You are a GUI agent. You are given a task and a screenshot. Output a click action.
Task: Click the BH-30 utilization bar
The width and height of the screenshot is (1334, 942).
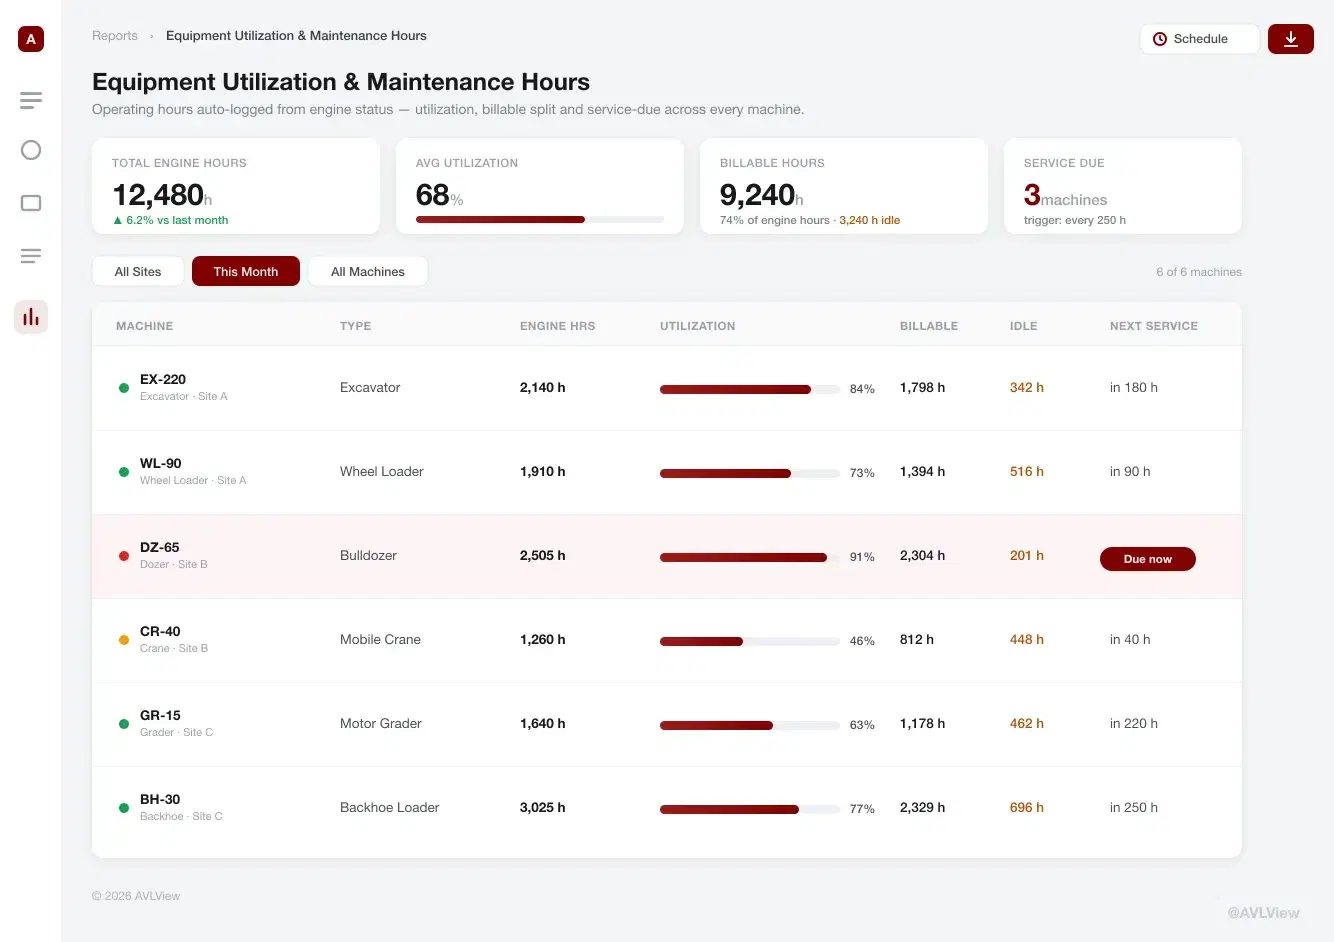click(x=750, y=809)
